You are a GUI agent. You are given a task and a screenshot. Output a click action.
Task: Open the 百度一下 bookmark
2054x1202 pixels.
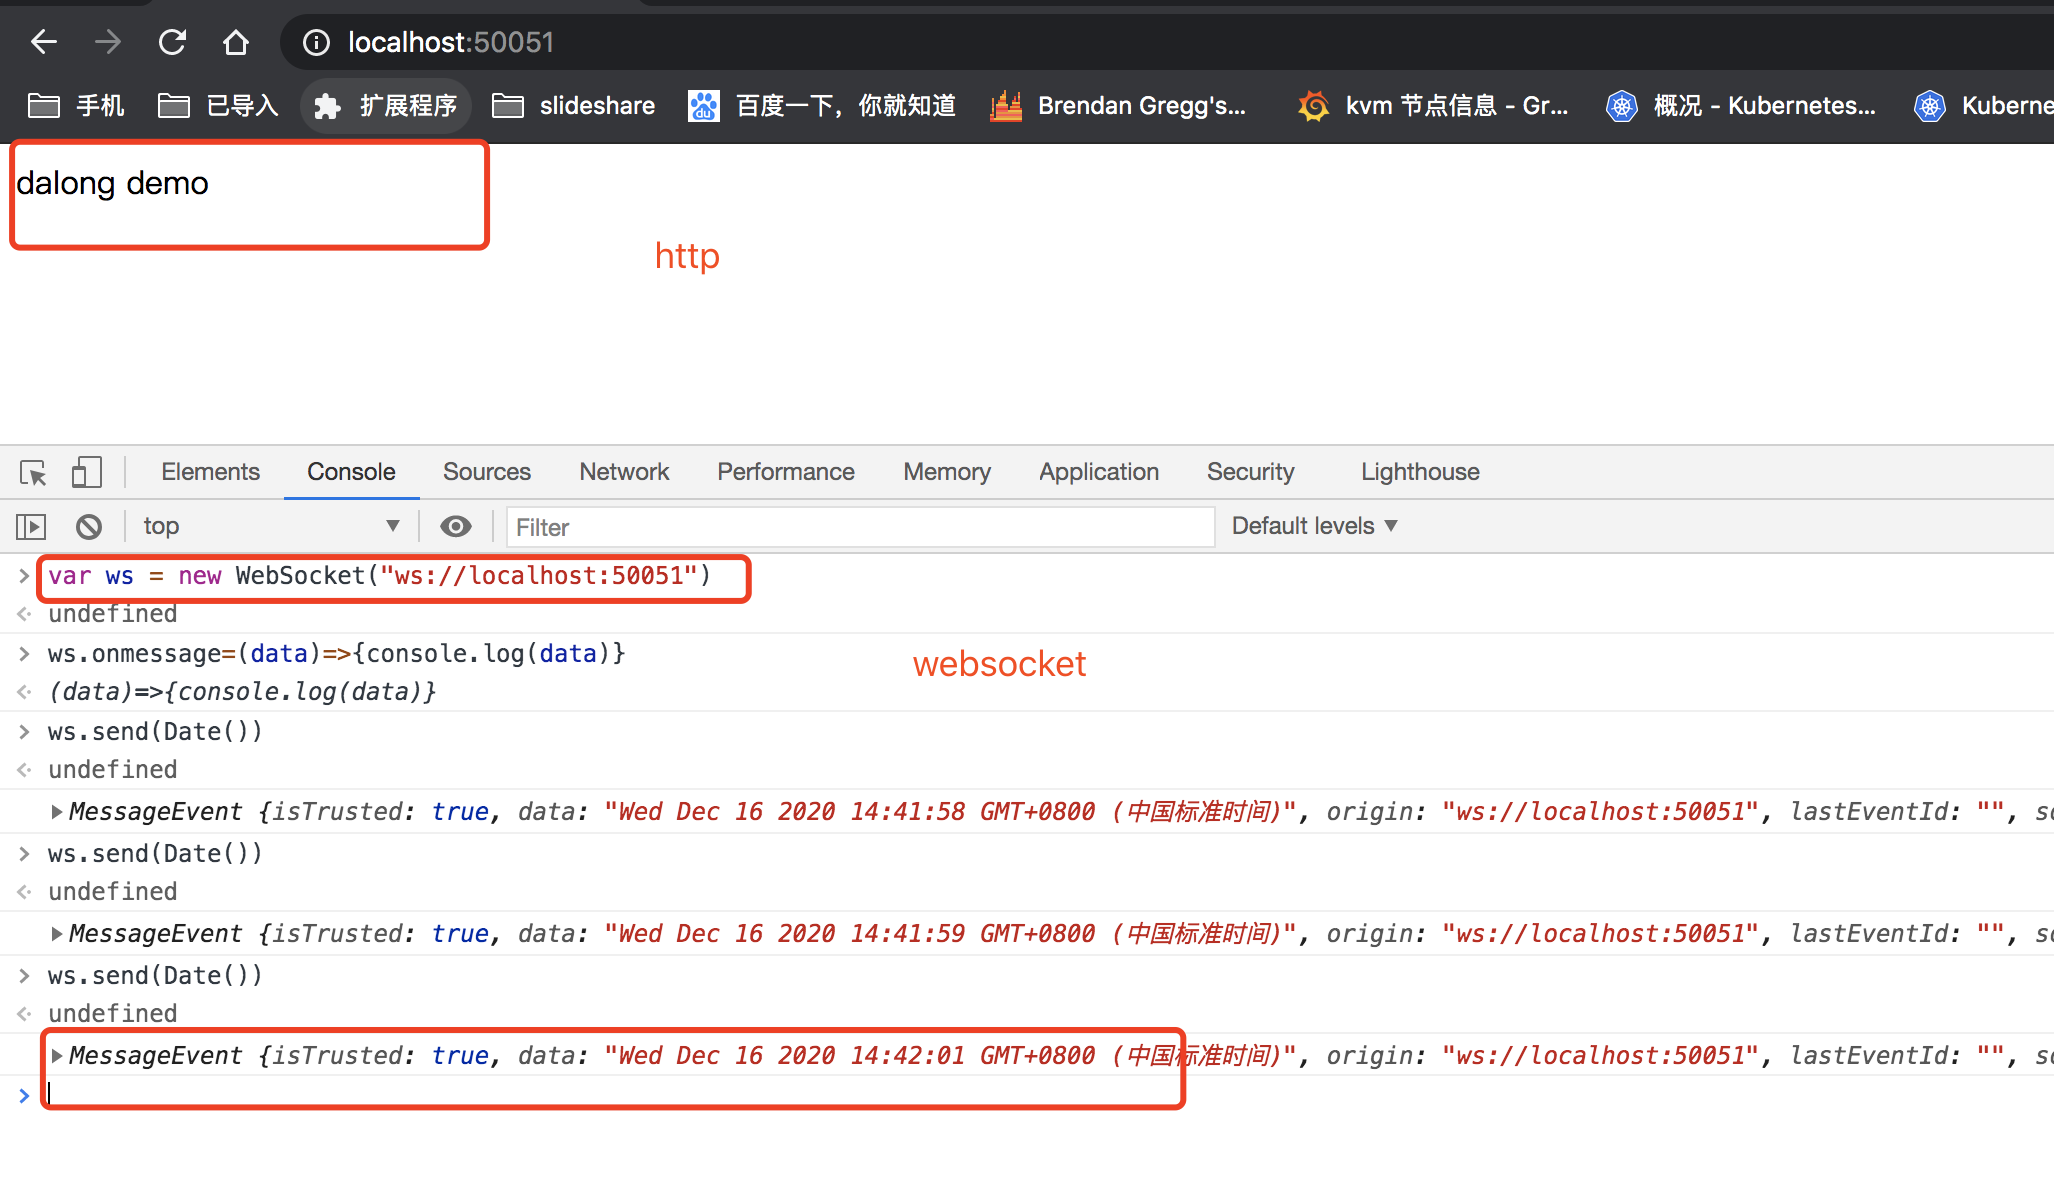[822, 105]
